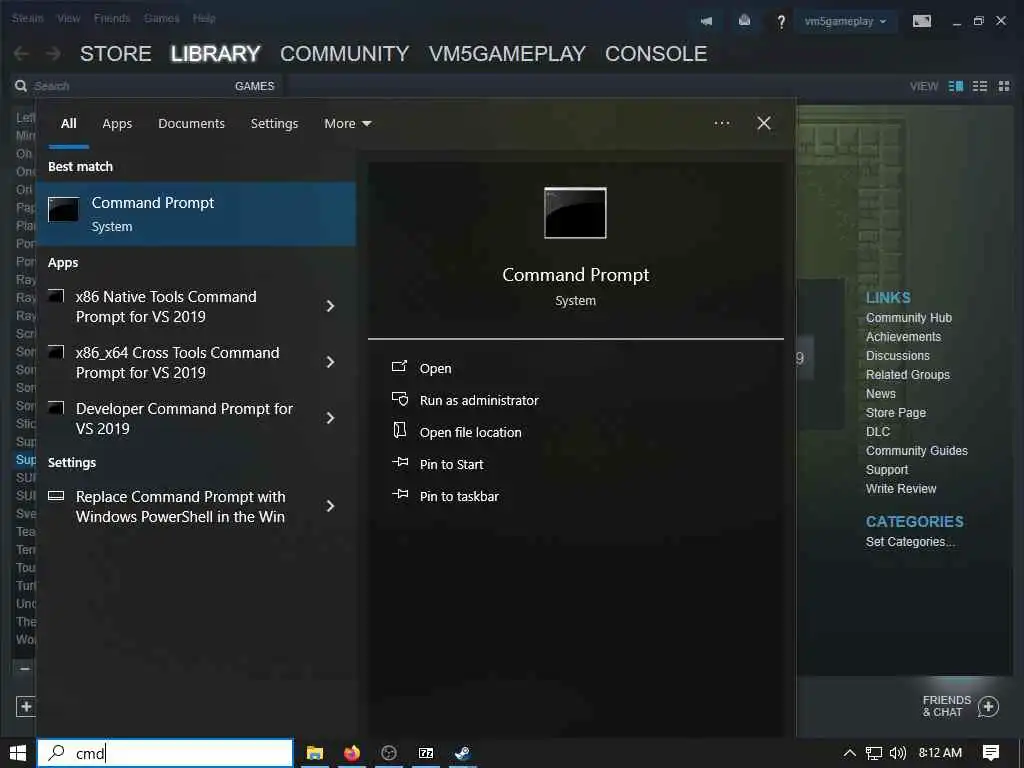Viewport: 1024px width, 768px height.
Task: Expand Replace Command Prompt setting arrow
Action: 330,506
